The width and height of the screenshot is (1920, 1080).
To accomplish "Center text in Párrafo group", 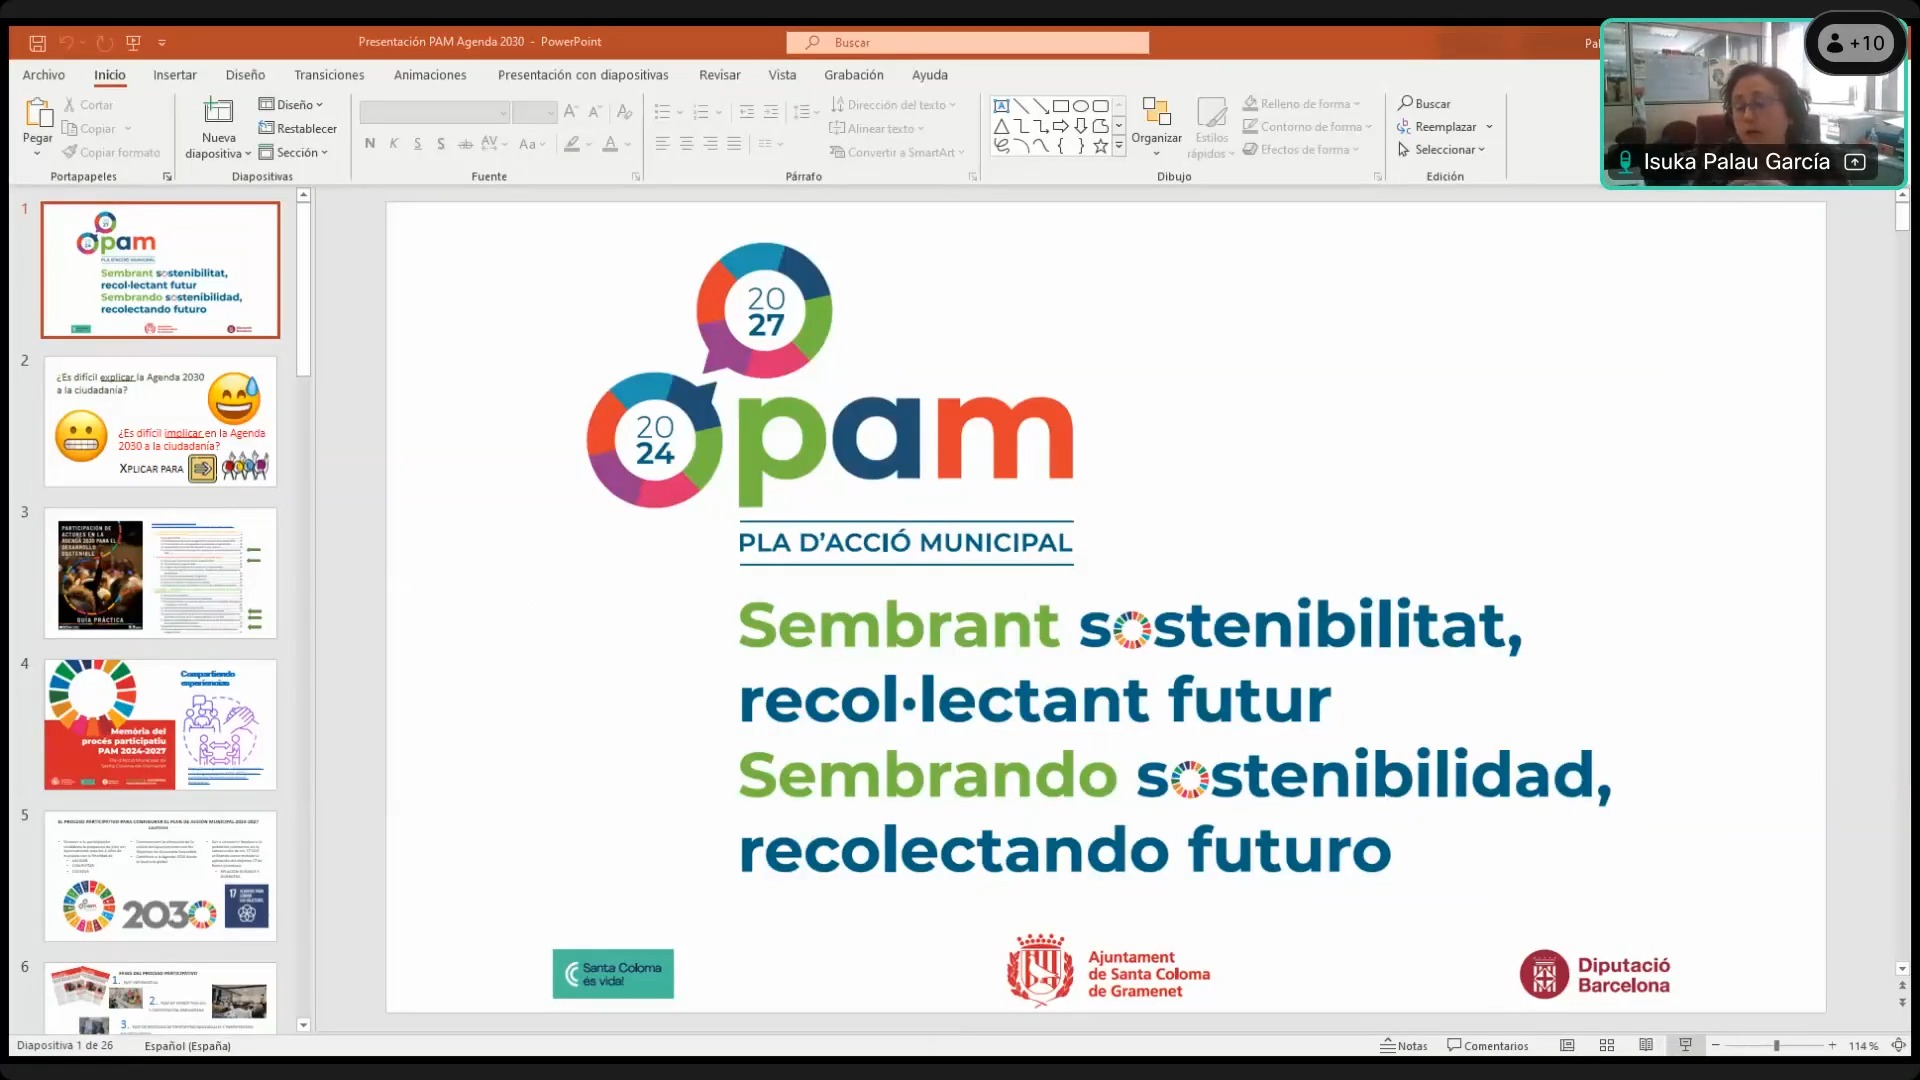I will coord(686,144).
